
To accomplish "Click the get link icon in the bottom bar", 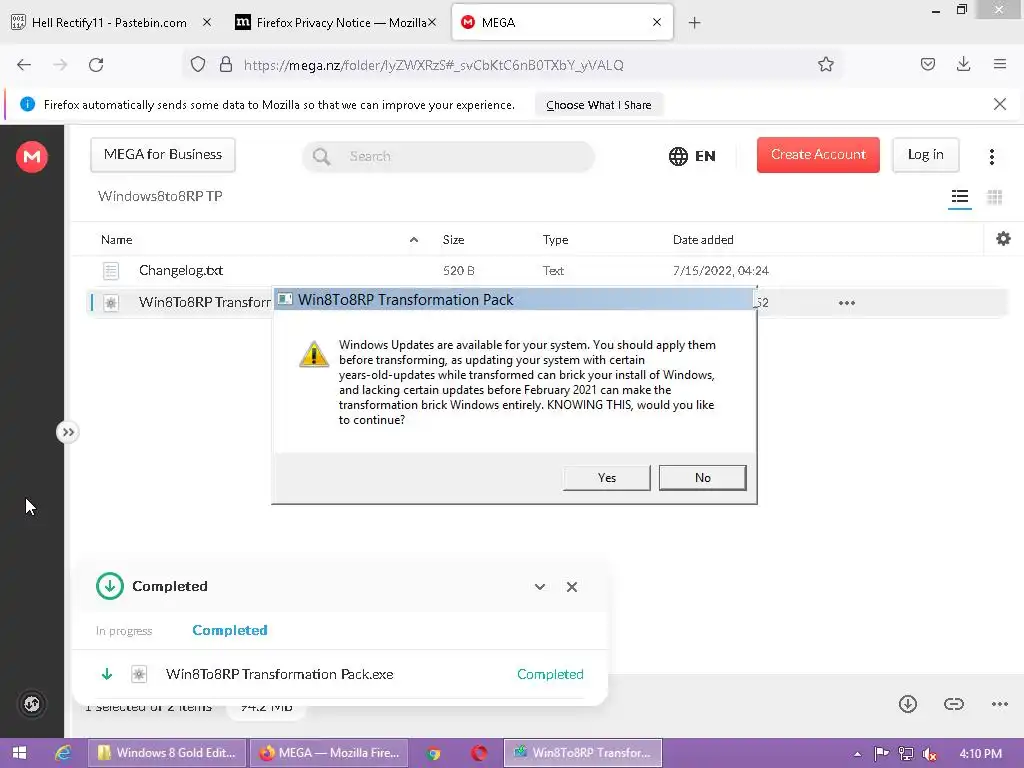I will [x=953, y=704].
